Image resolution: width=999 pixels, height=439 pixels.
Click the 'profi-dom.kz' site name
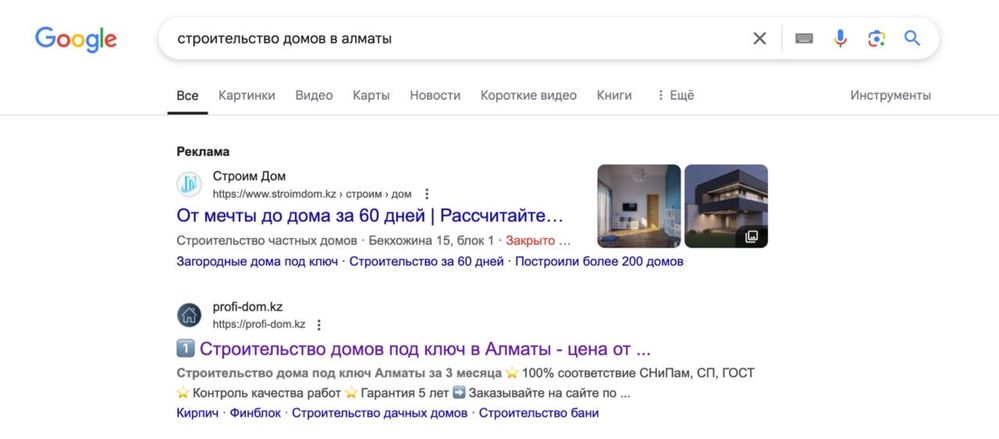[247, 307]
